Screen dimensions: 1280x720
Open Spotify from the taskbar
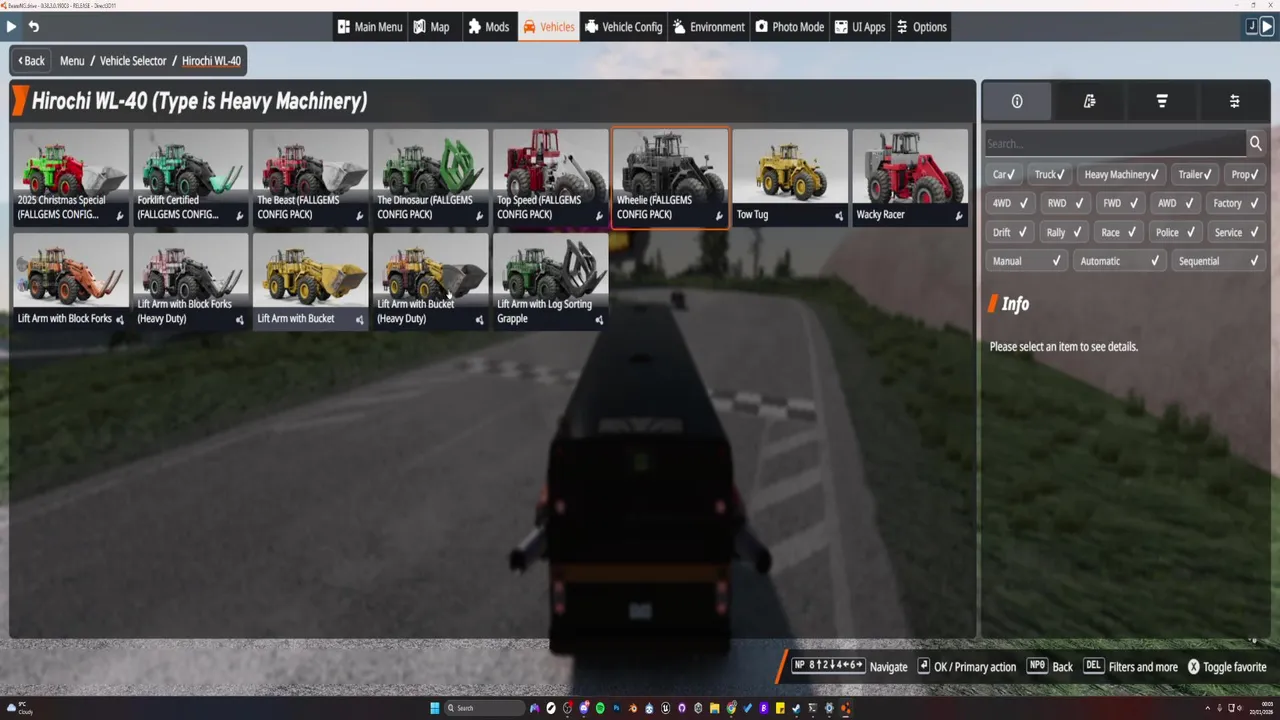tap(600, 708)
